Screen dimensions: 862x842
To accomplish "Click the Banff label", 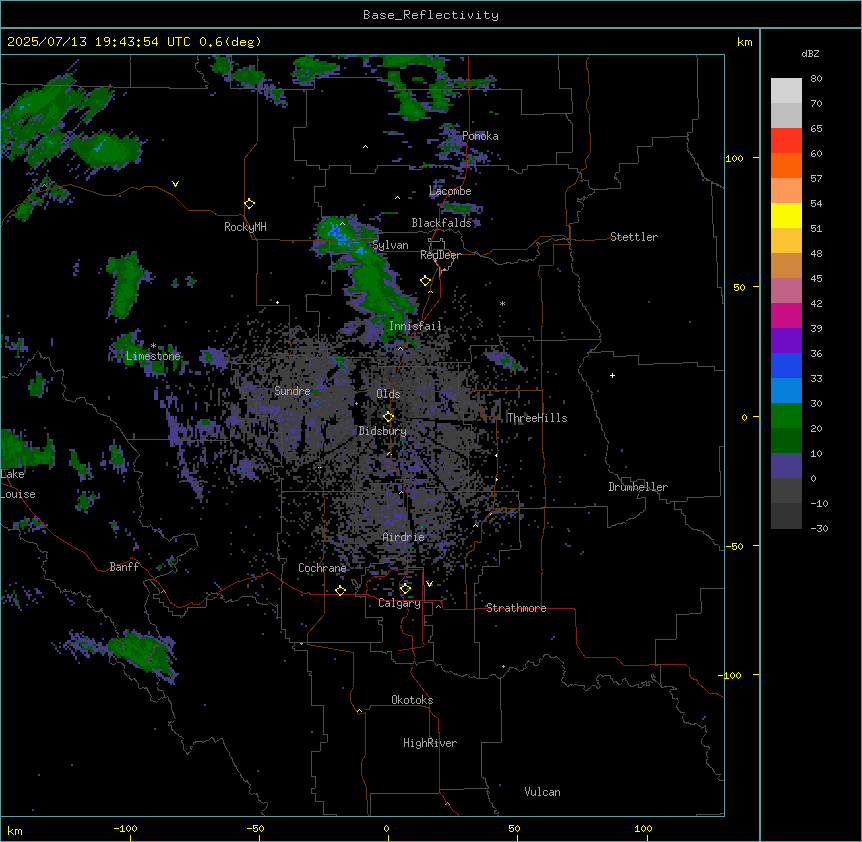I will (x=124, y=567).
